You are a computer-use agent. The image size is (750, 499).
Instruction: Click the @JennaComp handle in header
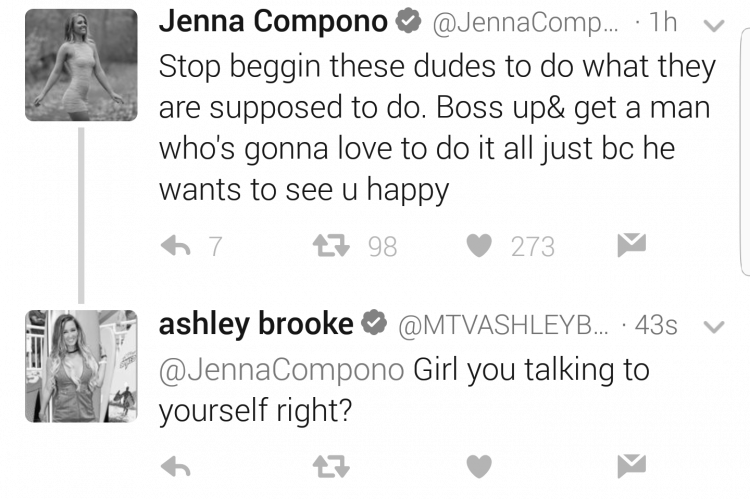[525, 23]
